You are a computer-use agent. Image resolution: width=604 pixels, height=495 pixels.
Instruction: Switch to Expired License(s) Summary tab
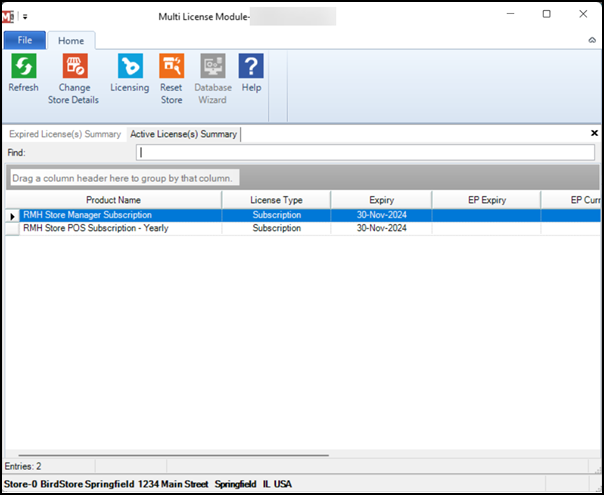click(x=65, y=134)
